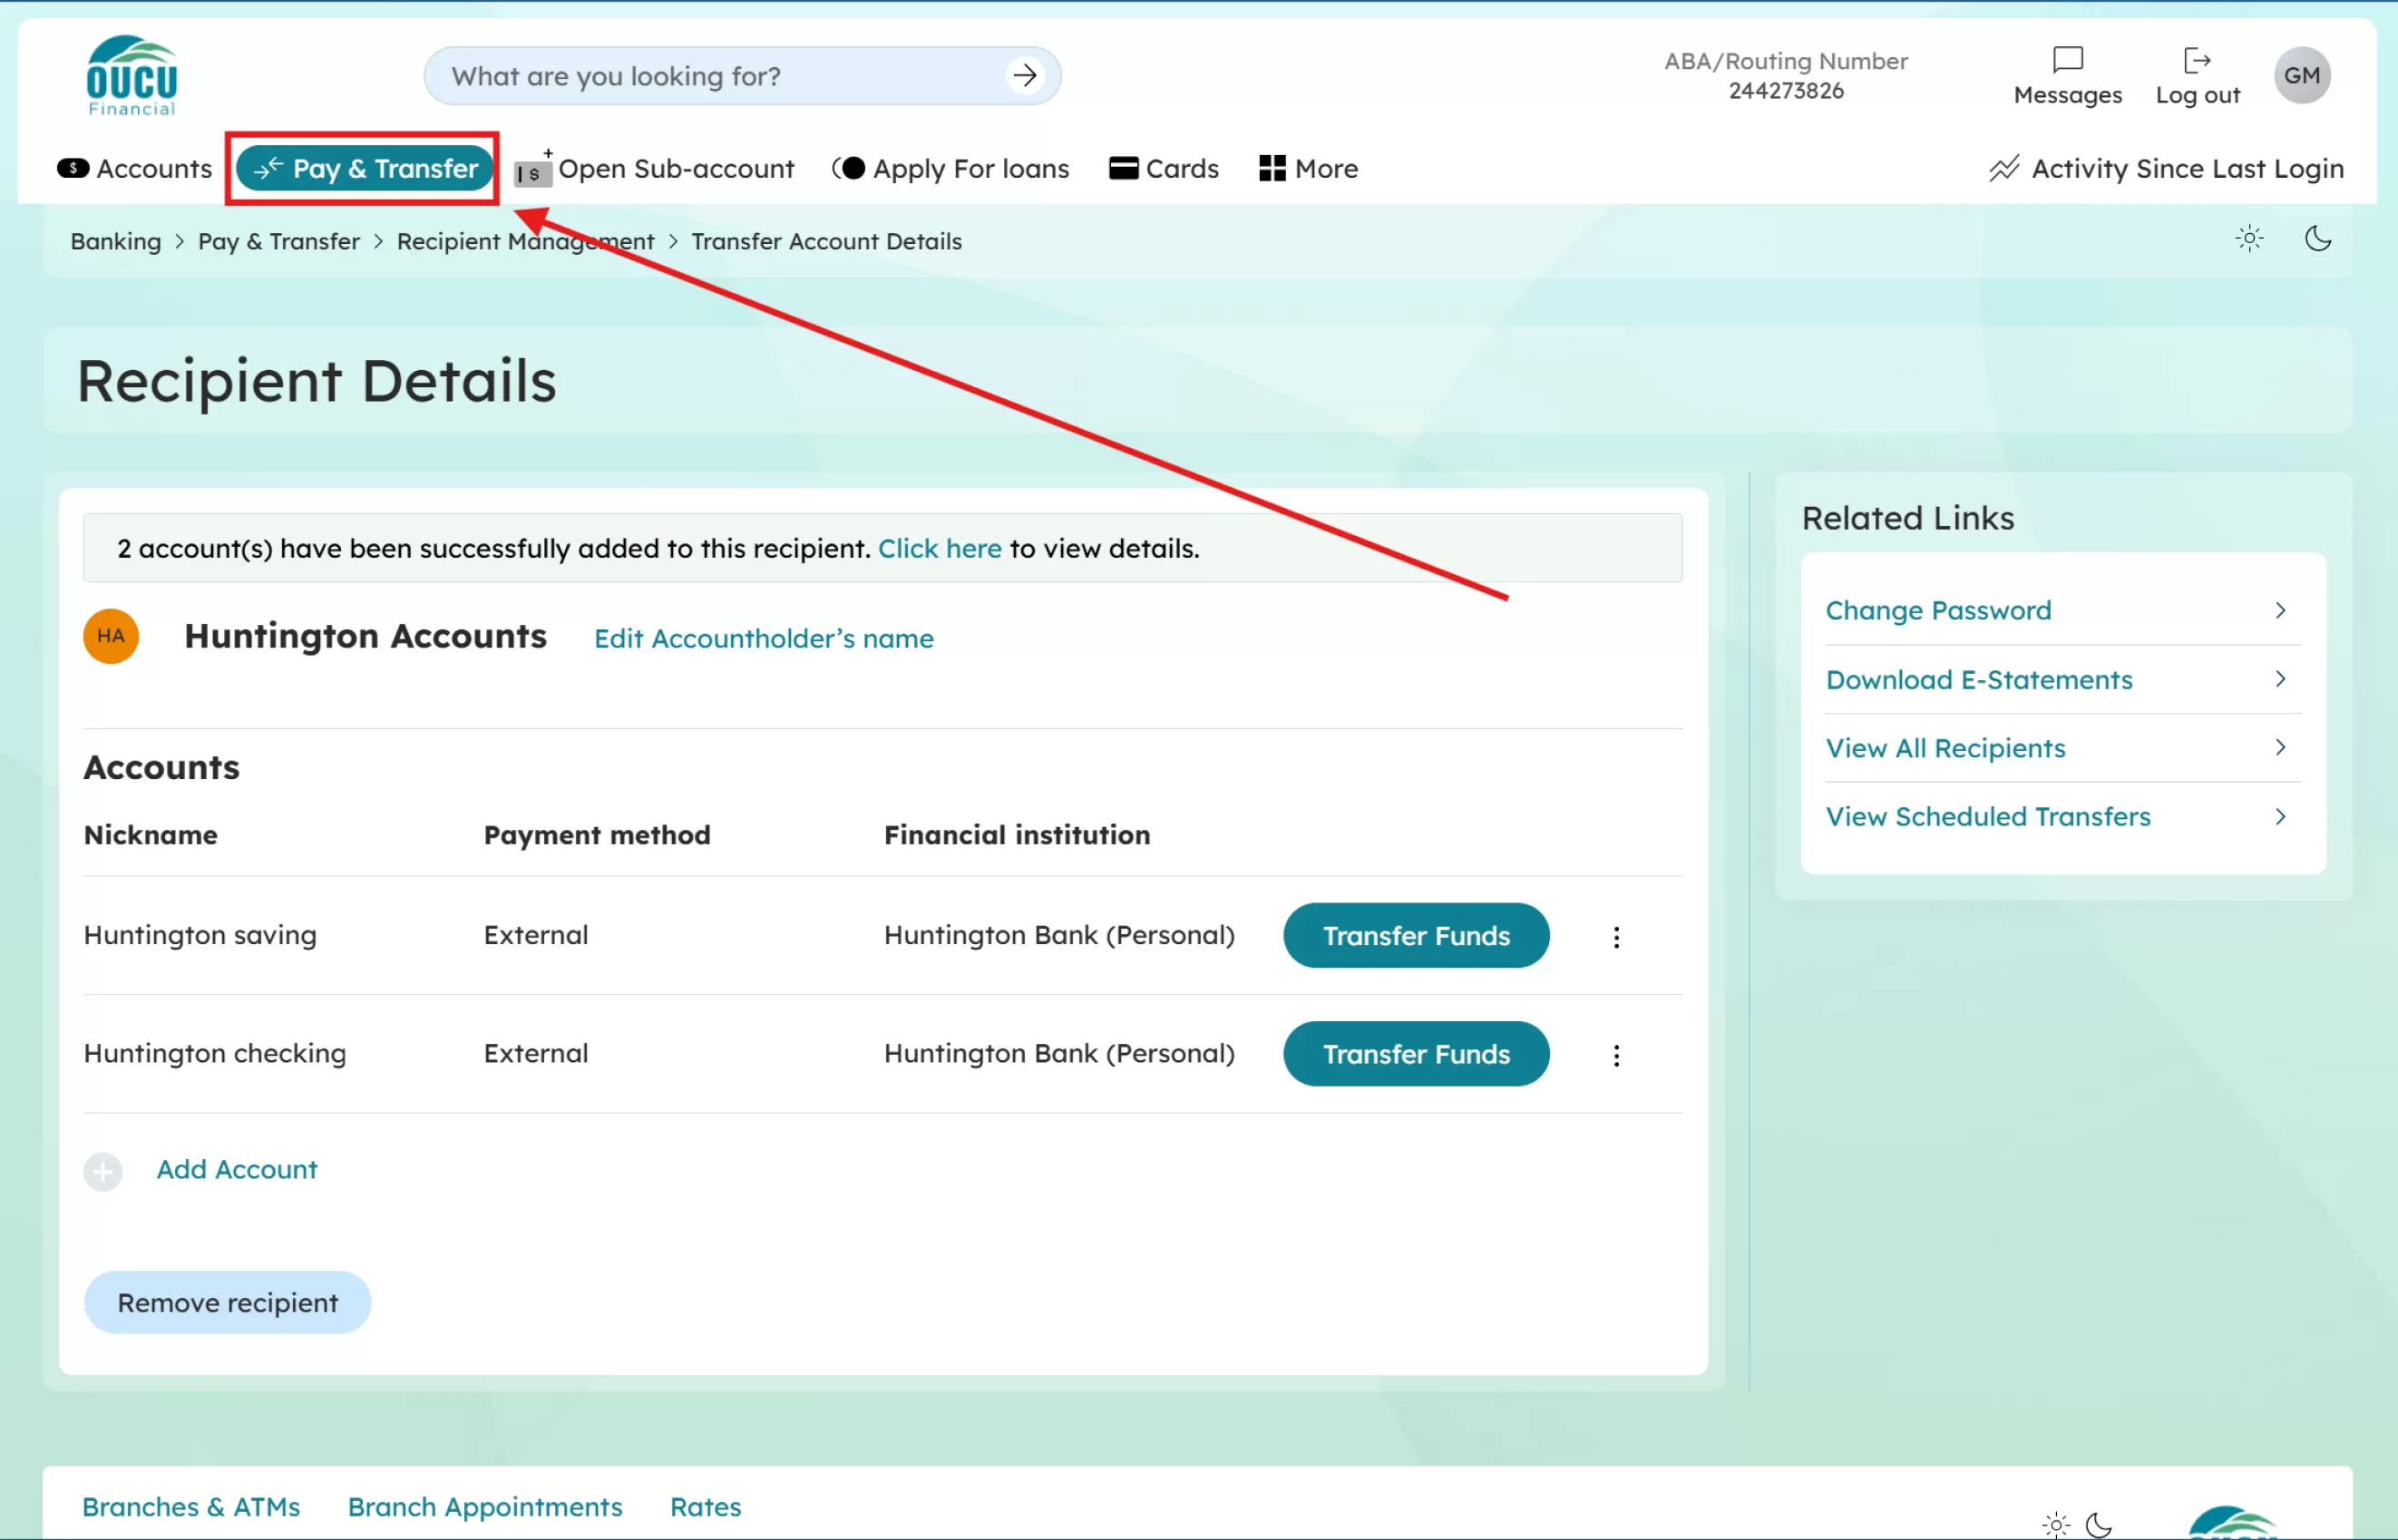Click the Add Account plus icon
The height and width of the screenshot is (1540, 2398).
tap(103, 1171)
